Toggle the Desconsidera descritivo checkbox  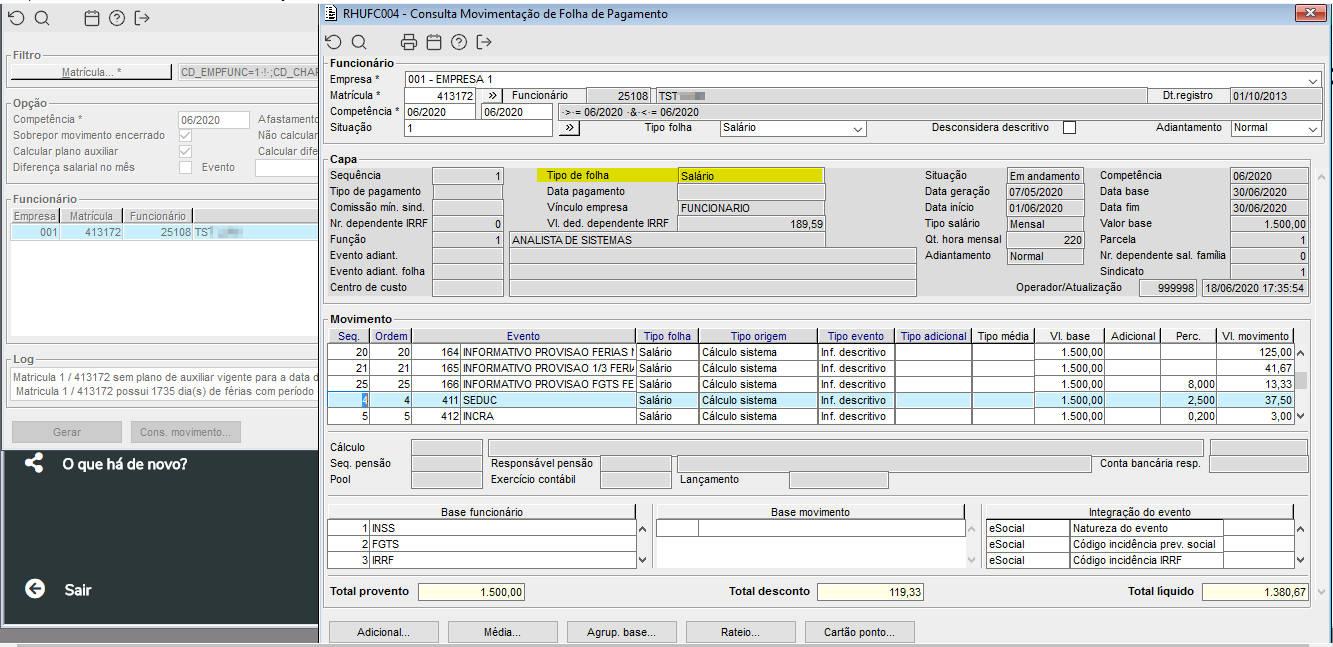point(1069,128)
